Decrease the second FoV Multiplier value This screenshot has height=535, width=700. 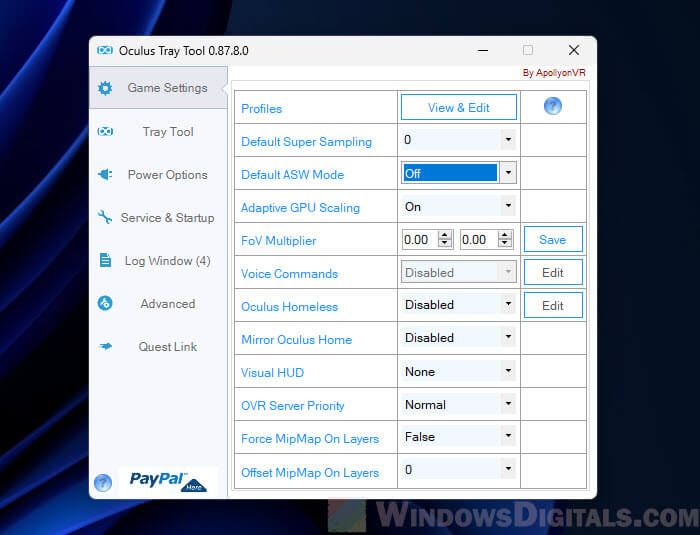click(x=504, y=244)
